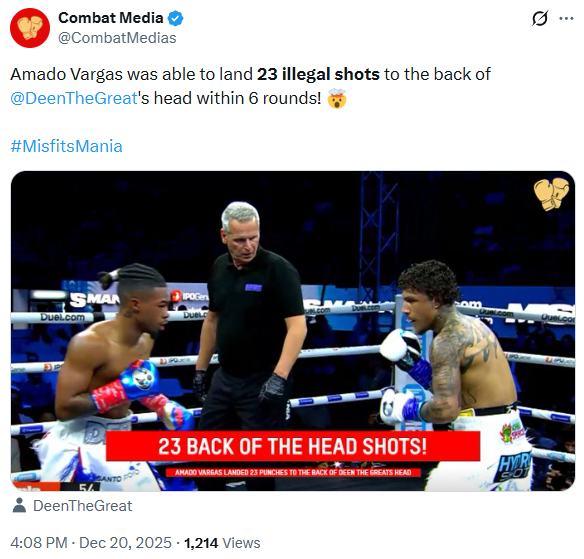This screenshot has height=559, width=584.
Task: Click the Duel.com rope banner in the video
Action: coord(63,317)
